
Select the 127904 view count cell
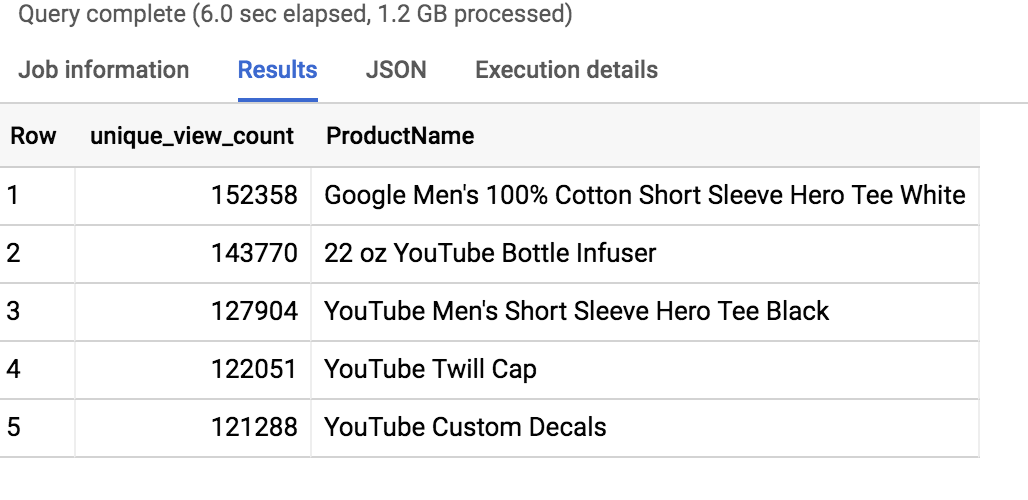(254, 311)
